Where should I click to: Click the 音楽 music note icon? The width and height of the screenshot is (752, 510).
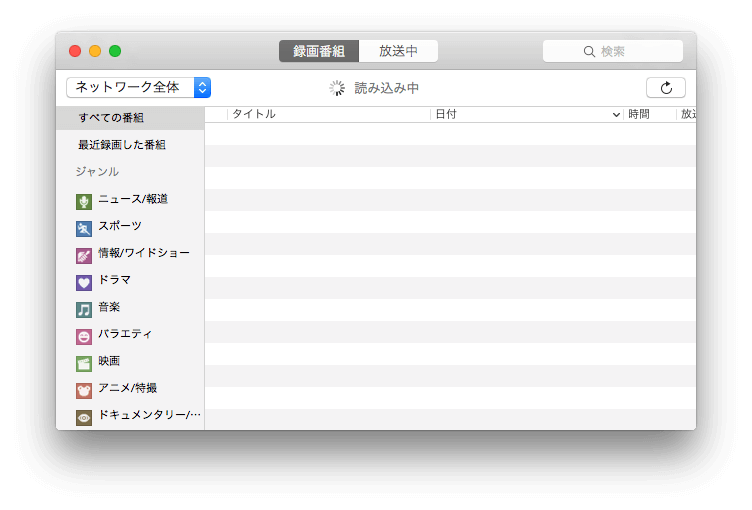coord(83,310)
